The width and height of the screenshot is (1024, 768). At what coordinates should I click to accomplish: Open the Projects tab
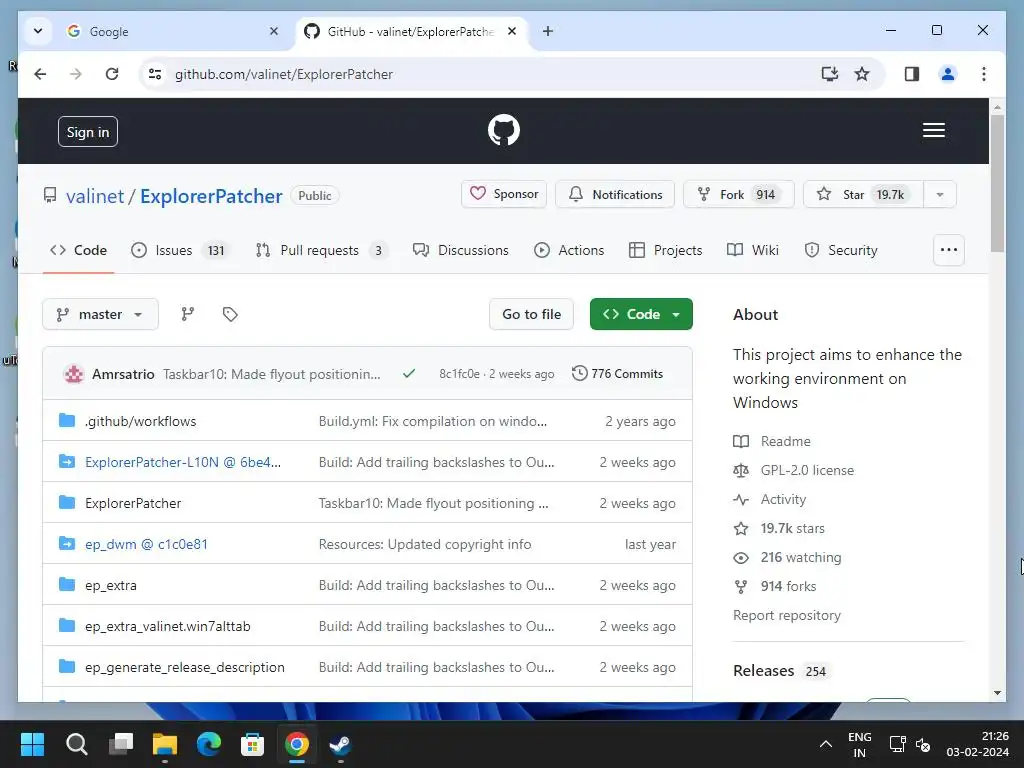point(665,250)
